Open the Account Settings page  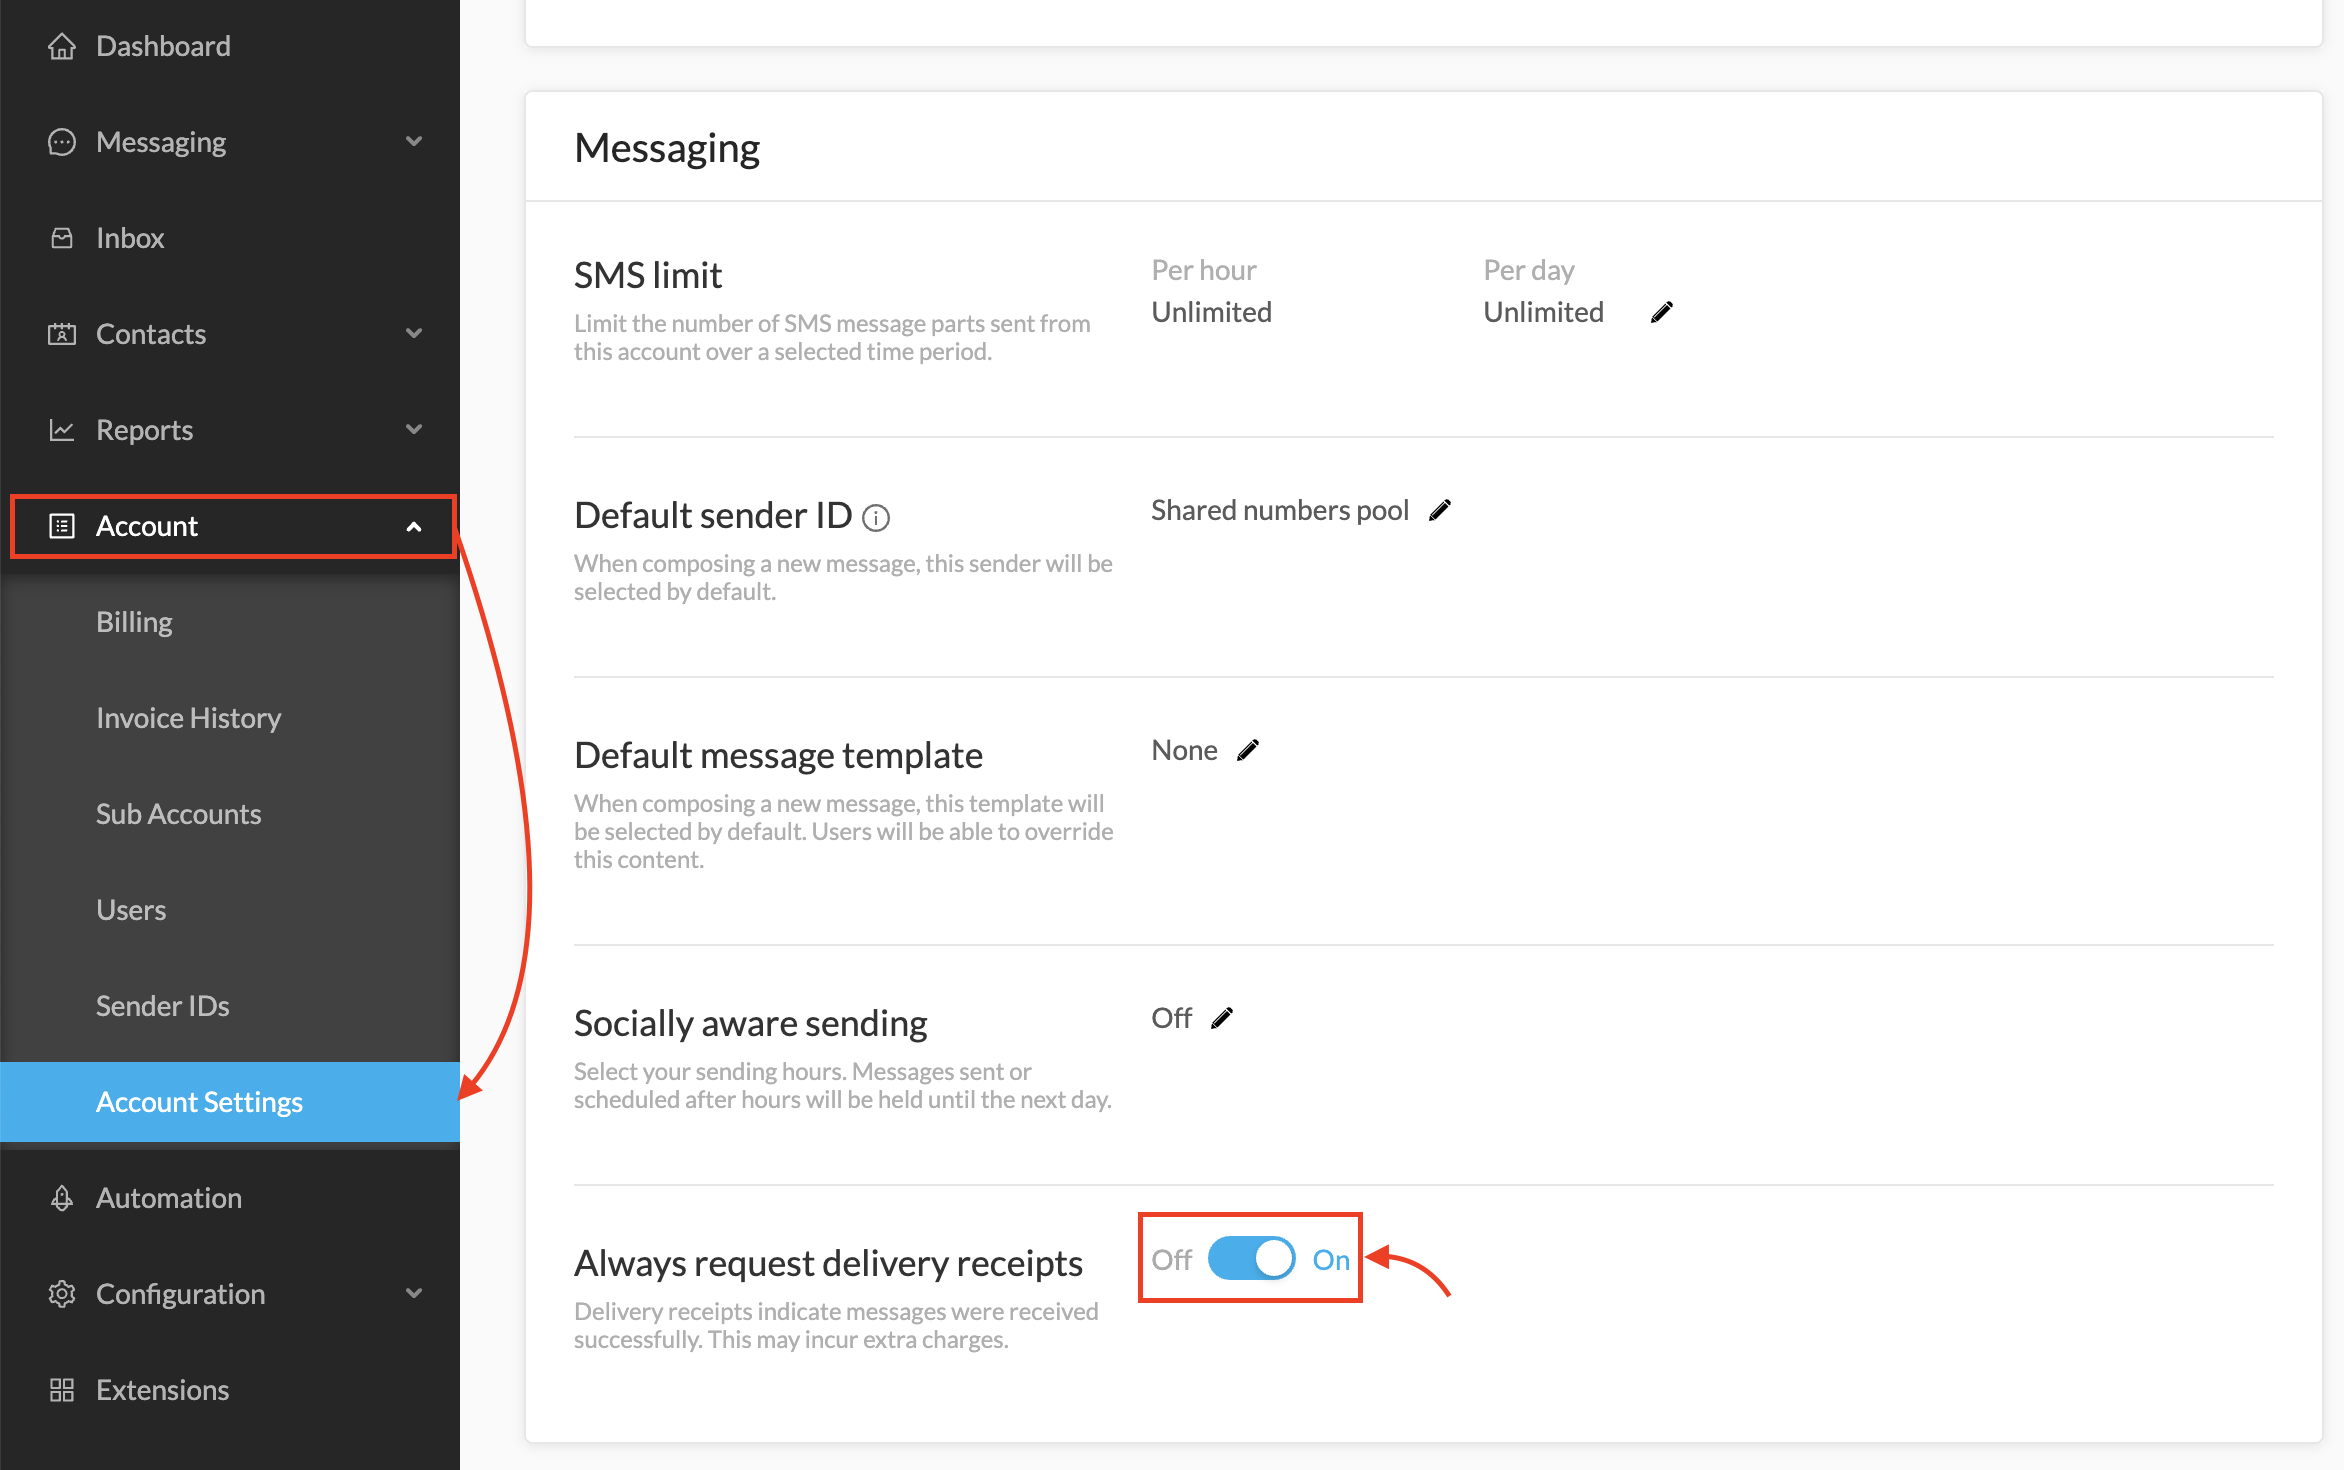[199, 1101]
